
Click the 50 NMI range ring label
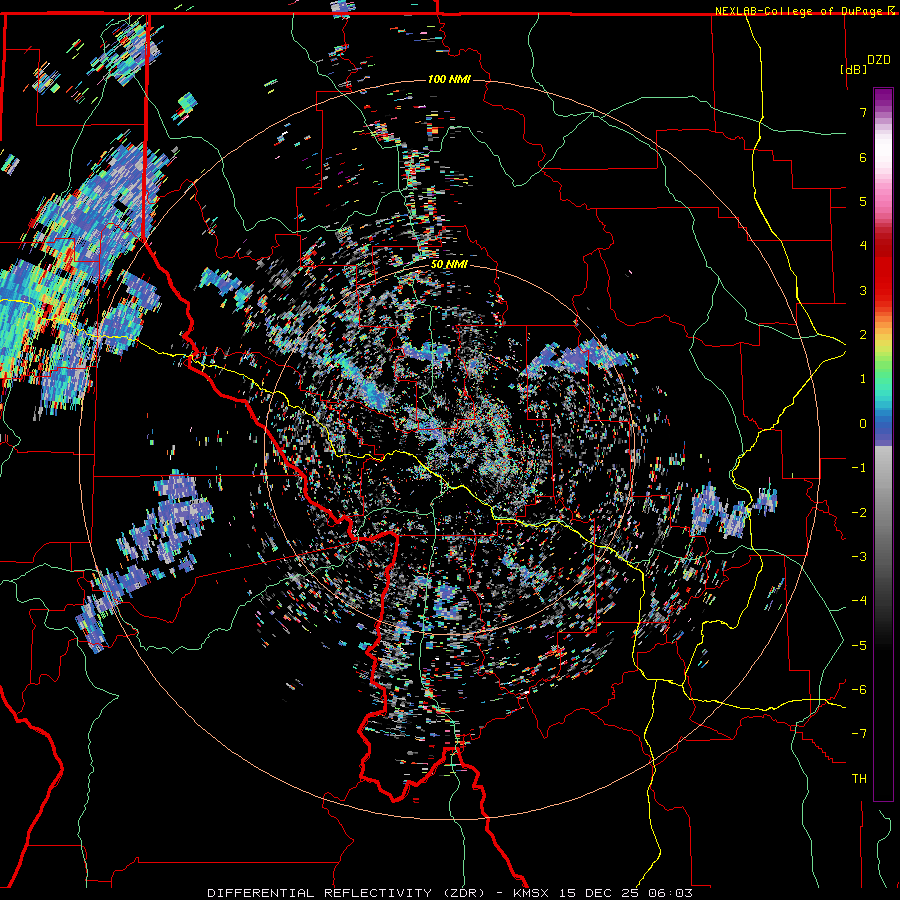449,265
